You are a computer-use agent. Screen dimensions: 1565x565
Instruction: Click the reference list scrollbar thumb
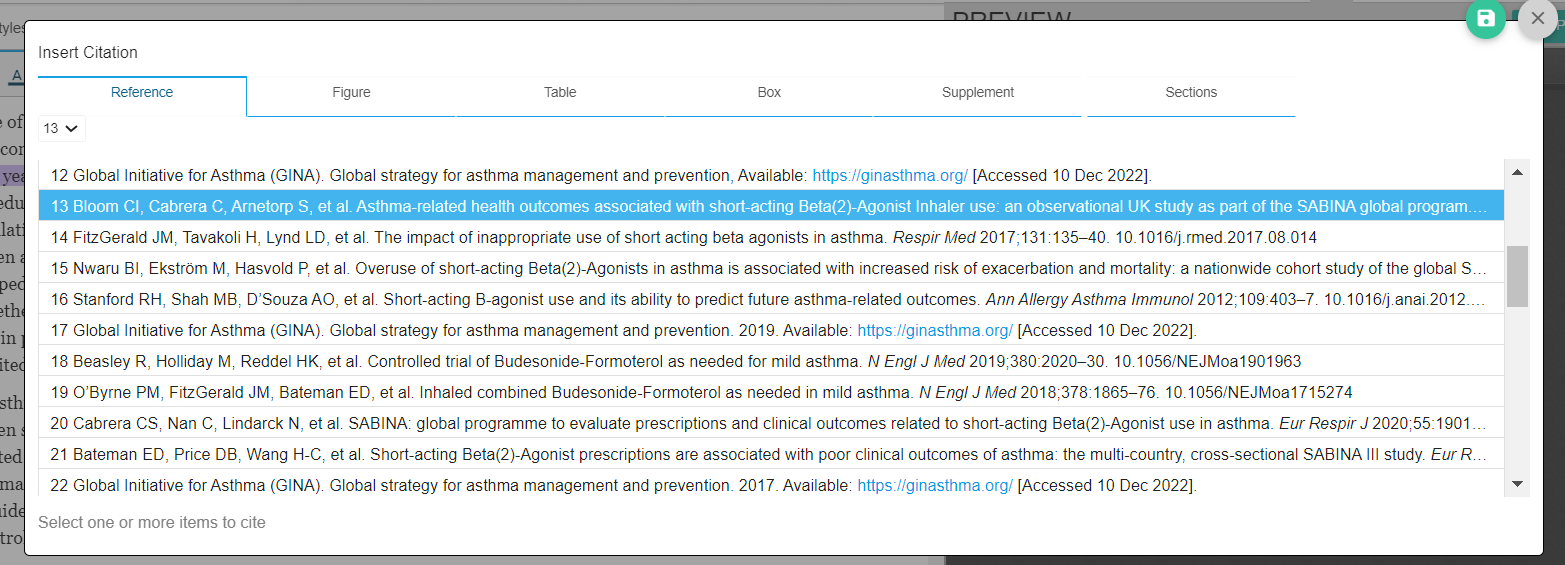[1517, 276]
